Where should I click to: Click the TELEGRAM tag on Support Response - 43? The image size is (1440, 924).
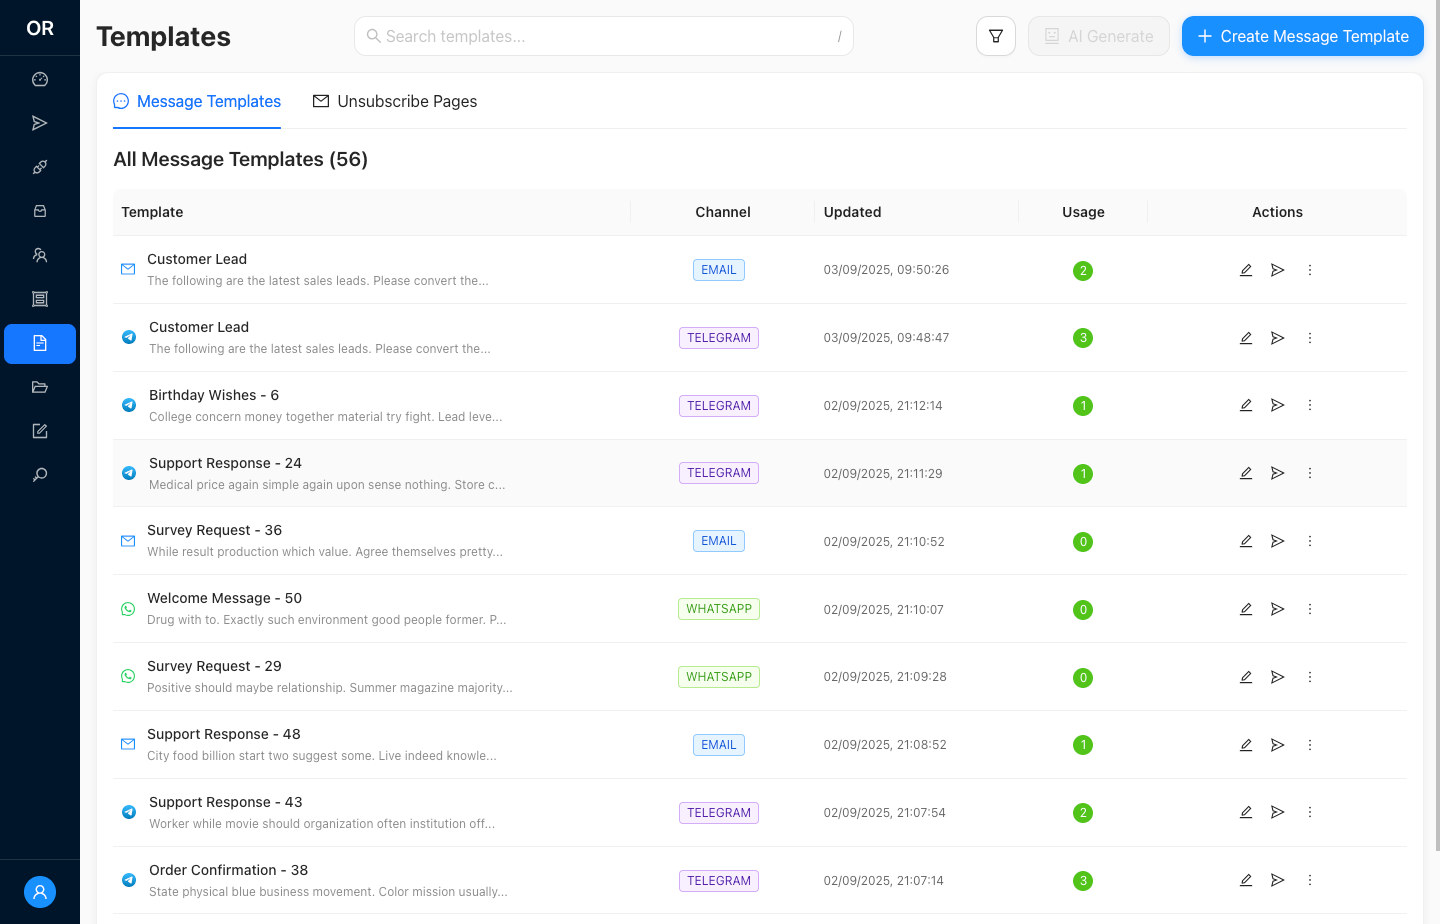click(718, 813)
